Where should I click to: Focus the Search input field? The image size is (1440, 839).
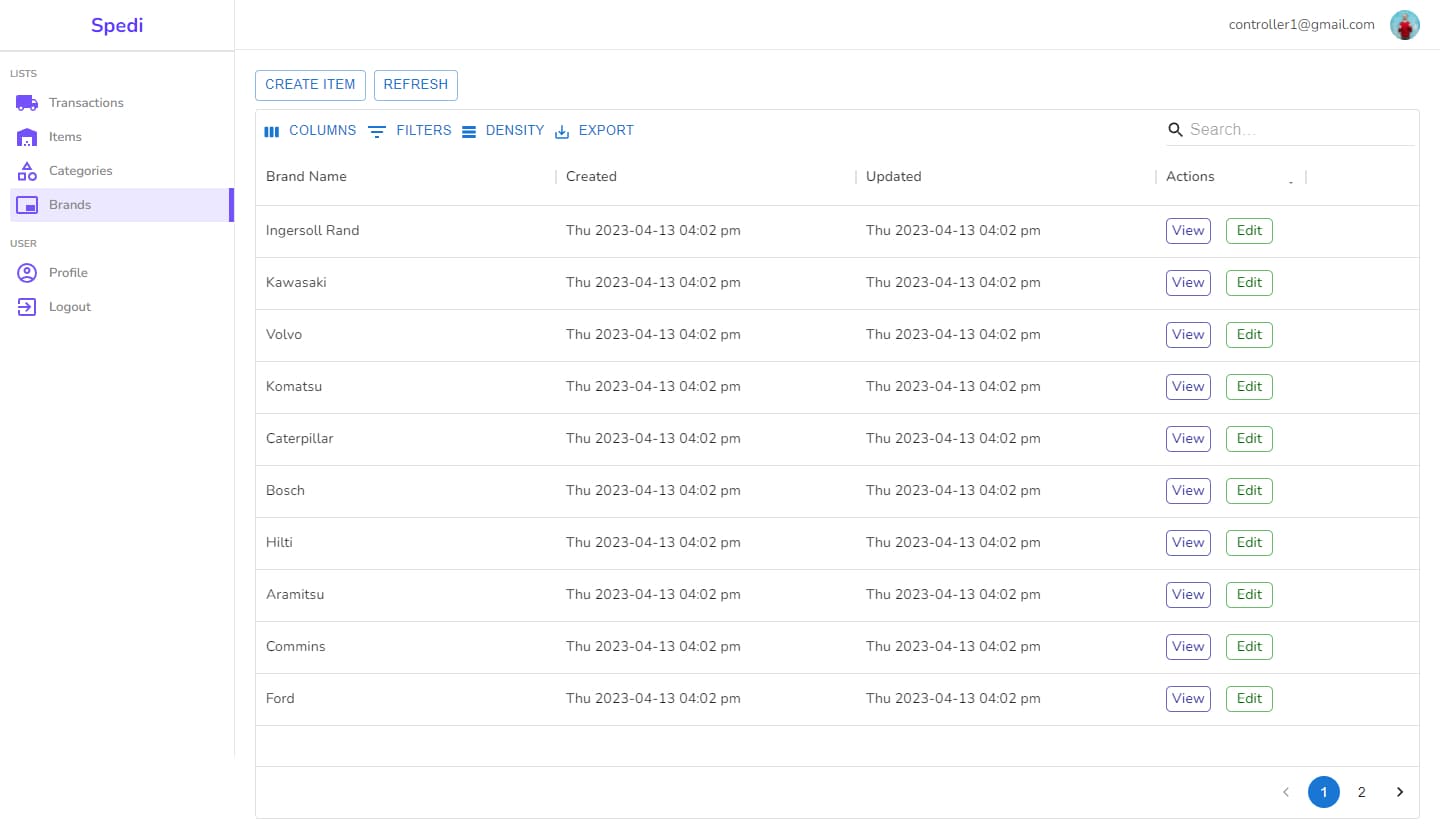pyautogui.click(x=1300, y=130)
